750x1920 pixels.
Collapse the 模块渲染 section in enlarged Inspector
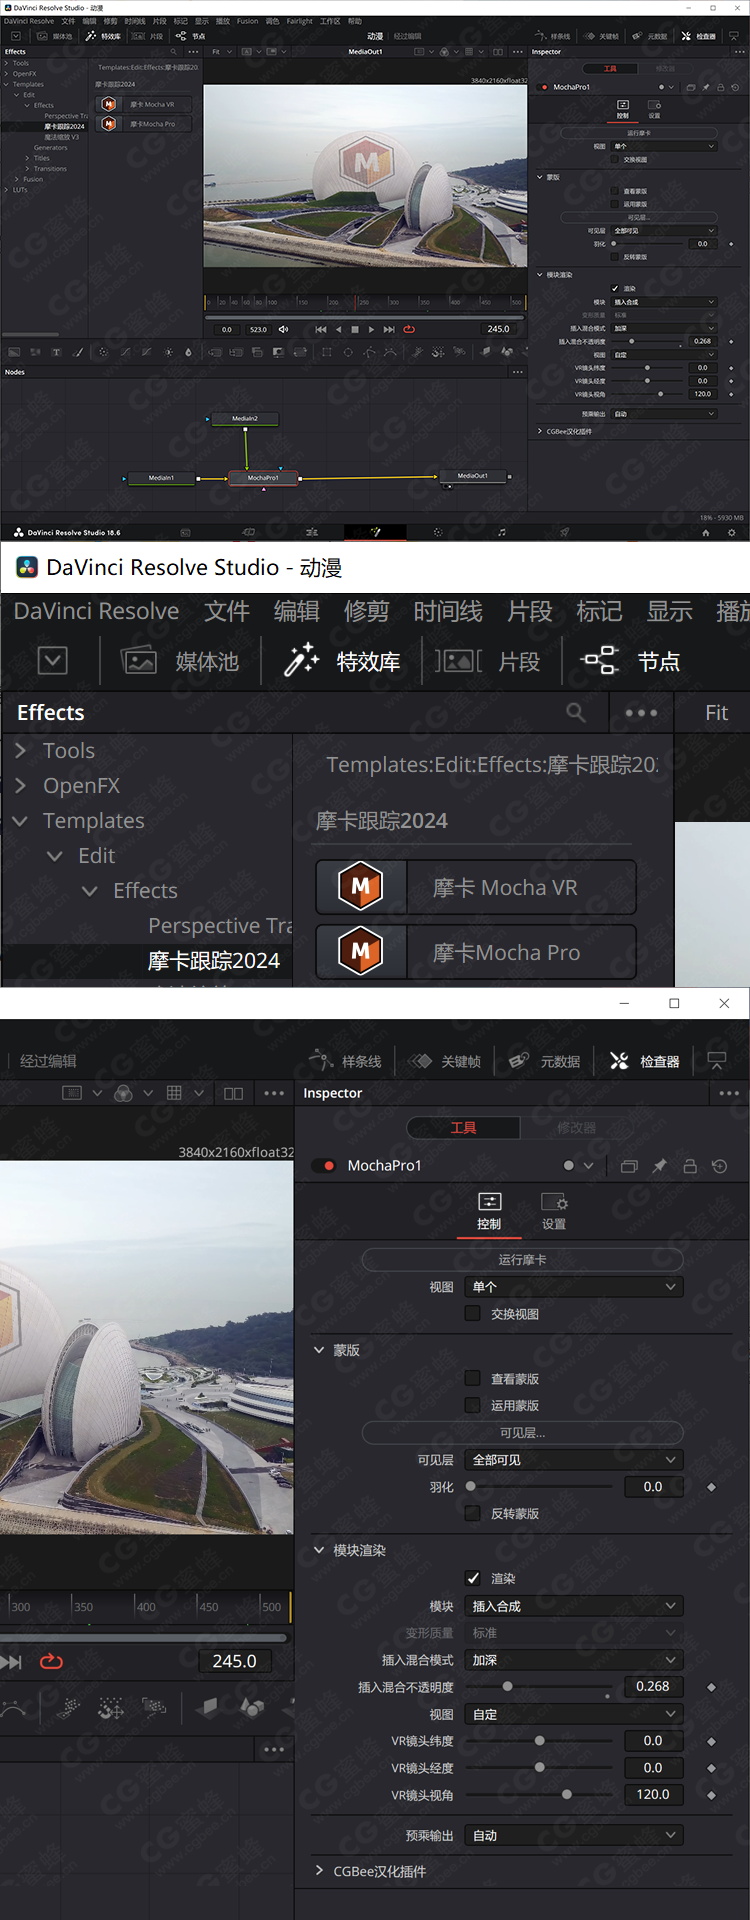point(319,1550)
